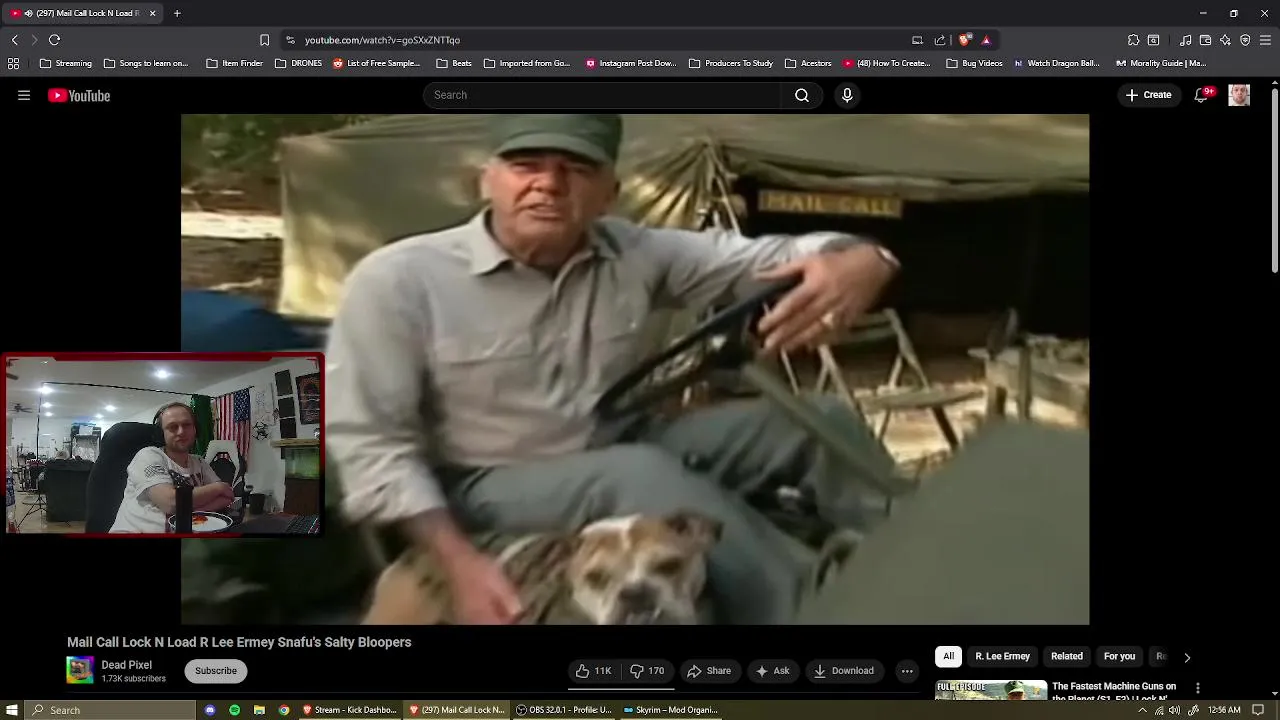Image resolution: width=1280 pixels, height=720 pixels.
Task: Open the new tab plus button
Action: coord(177,13)
